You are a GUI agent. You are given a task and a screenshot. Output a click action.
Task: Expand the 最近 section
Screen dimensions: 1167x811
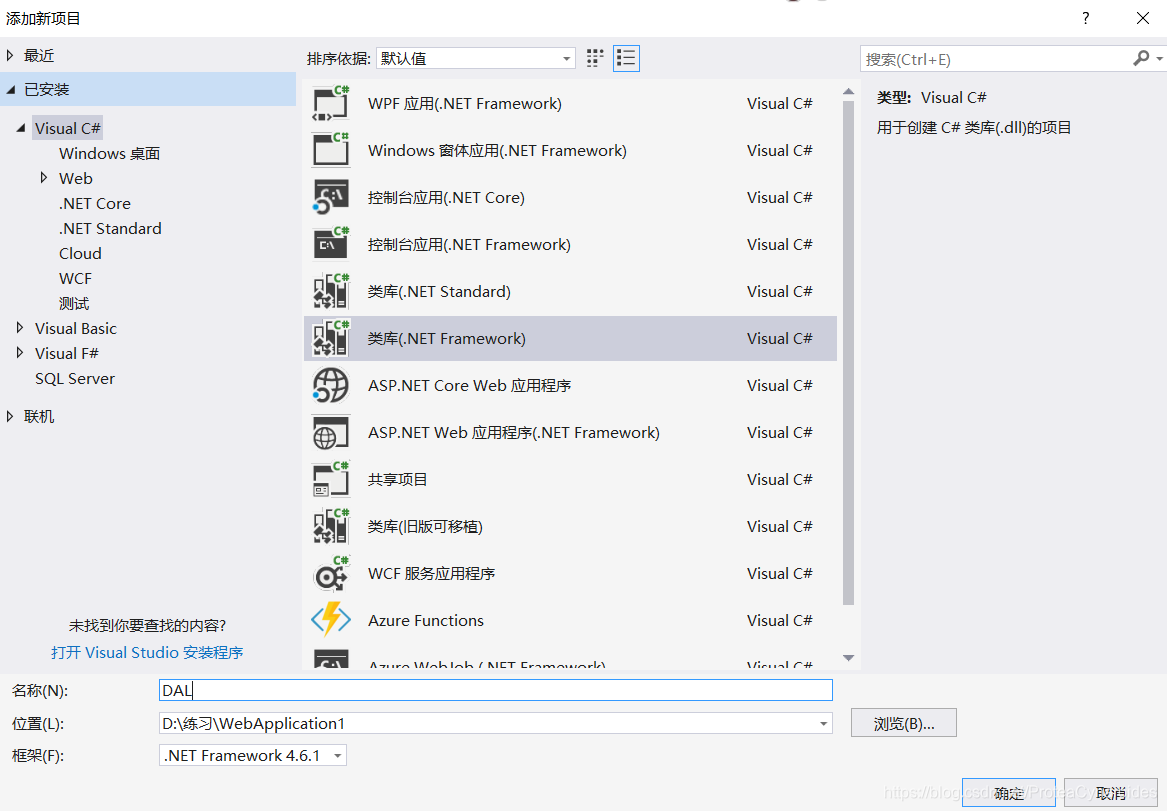point(10,55)
